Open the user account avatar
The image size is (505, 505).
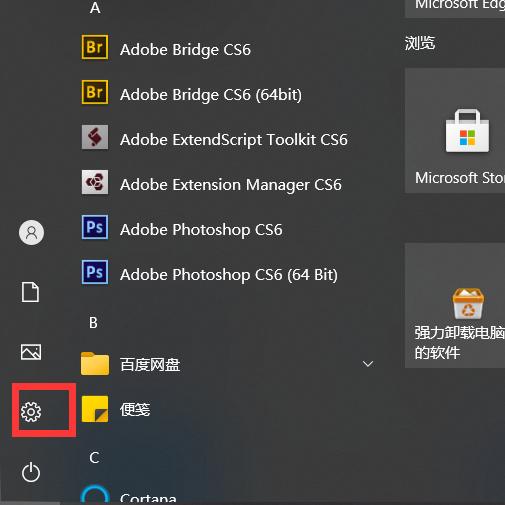tap(31, 232)
